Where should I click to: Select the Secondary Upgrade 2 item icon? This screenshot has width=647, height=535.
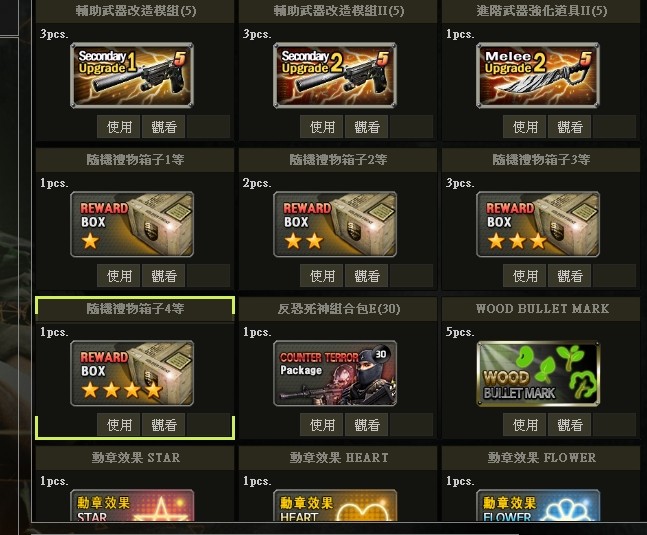click(x=335, y=75)
